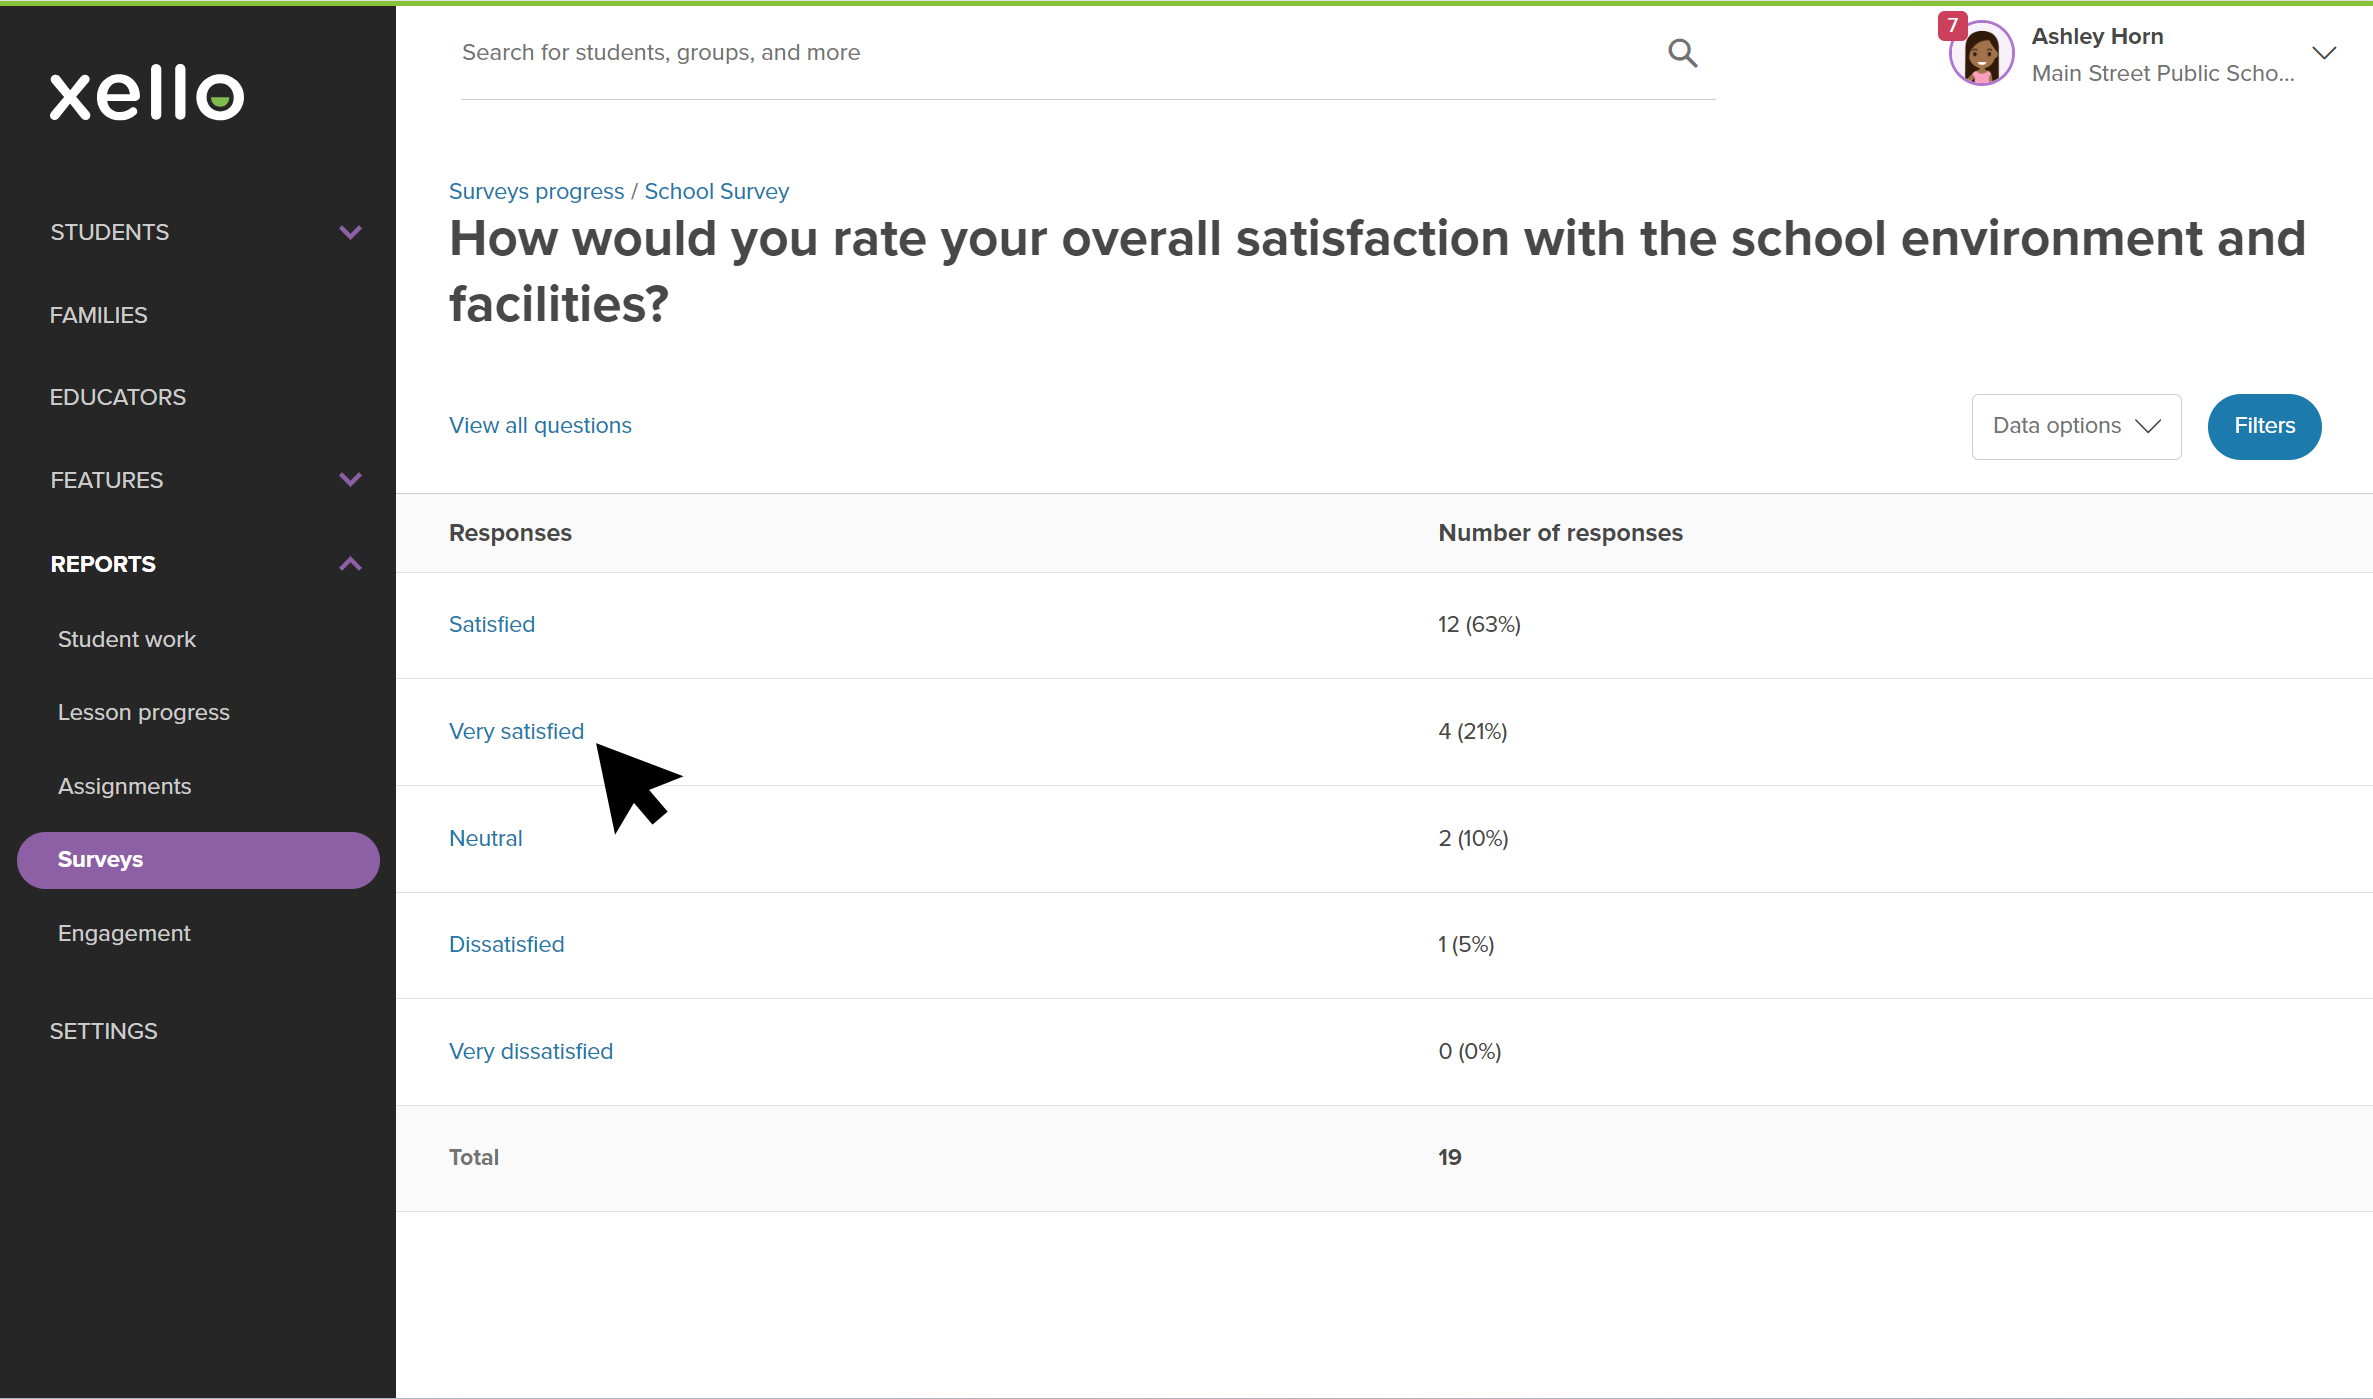Expand the Students menu chevron
2373x1399 pixels.
(x=350, y=232)
